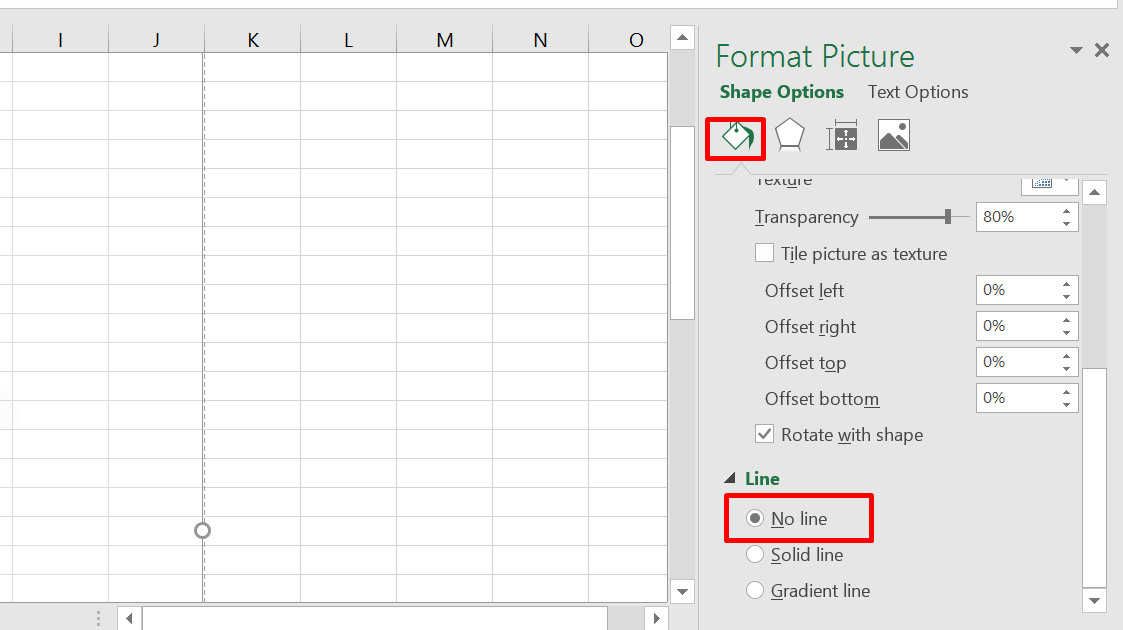Open the texture picker thumbnail

1043,181
